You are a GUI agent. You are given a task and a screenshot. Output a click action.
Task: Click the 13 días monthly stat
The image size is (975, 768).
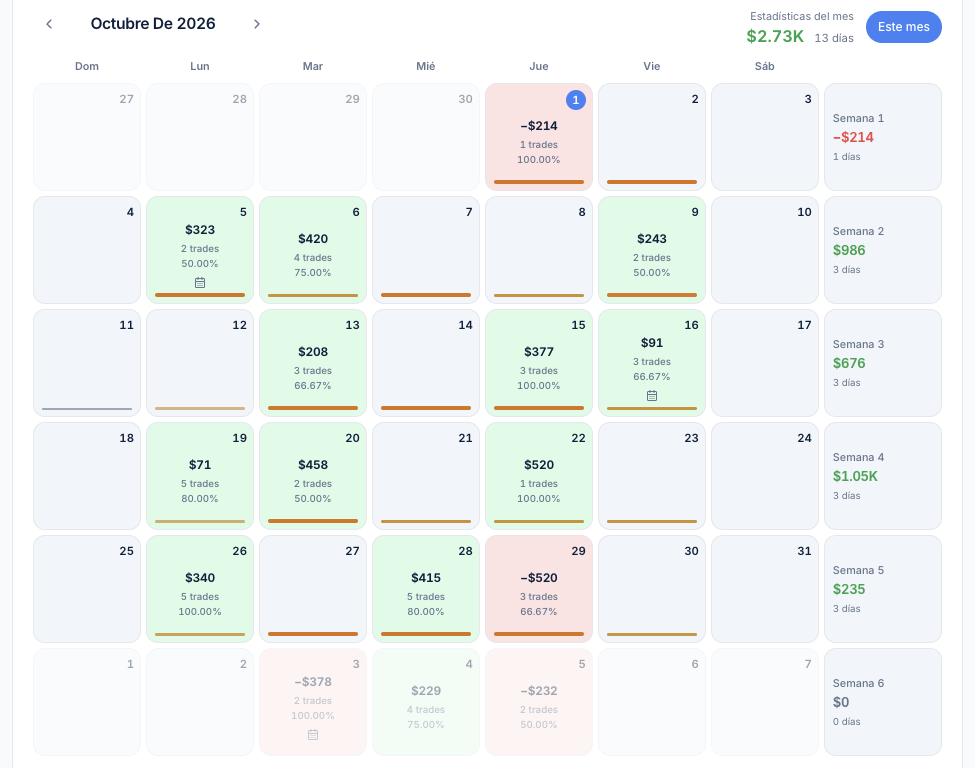click(834, 38)
